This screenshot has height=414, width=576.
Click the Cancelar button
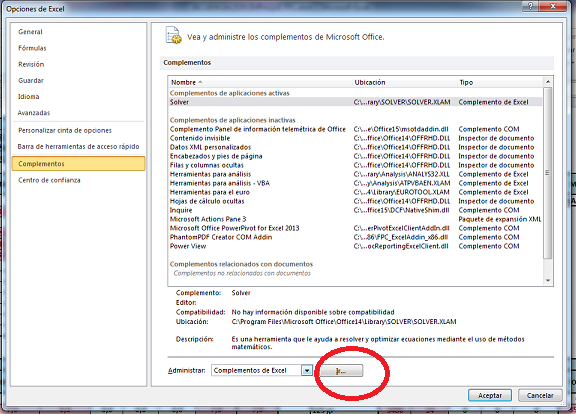click(540, 395)
